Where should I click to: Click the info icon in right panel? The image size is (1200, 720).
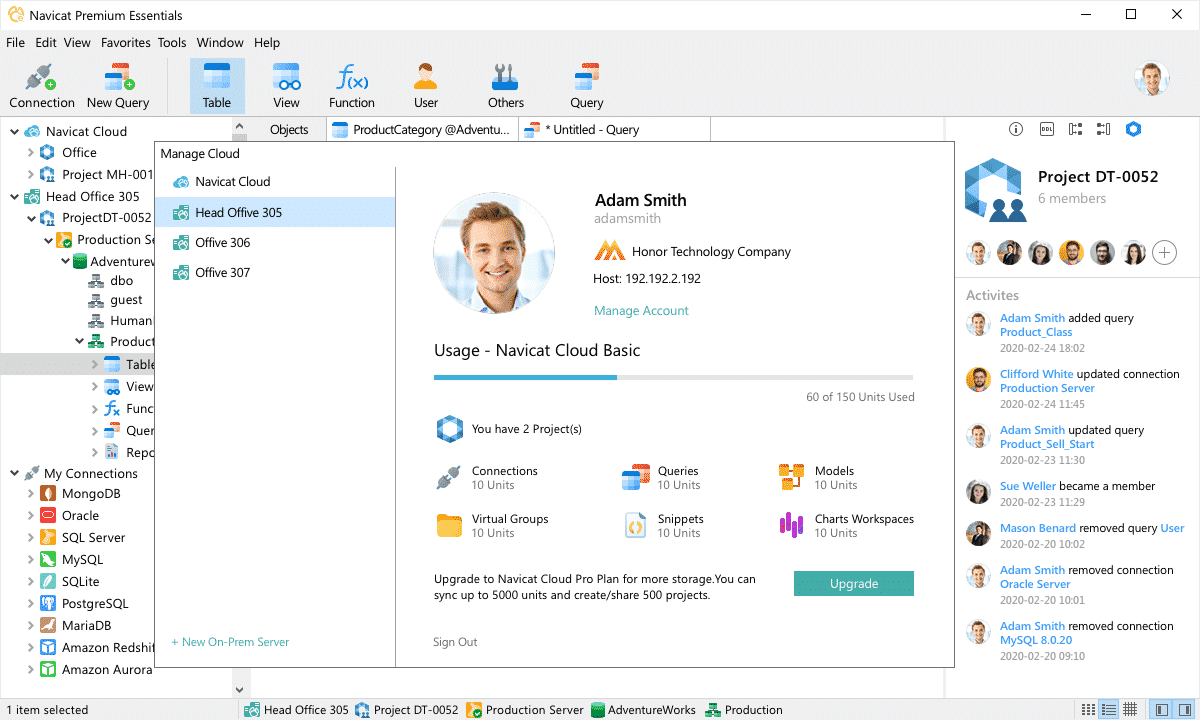[1016, 129]
